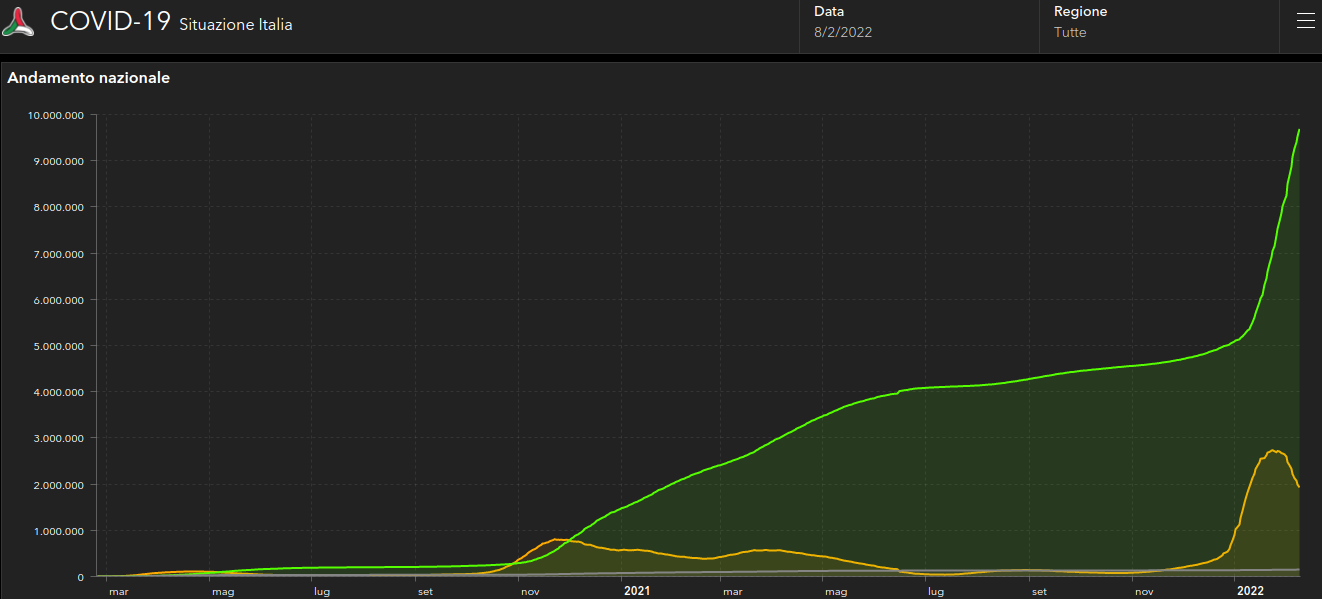Open the hamburger menu in header
Image resolution: width=1322 pixels, height=599 pixels.
(1305, 22)
